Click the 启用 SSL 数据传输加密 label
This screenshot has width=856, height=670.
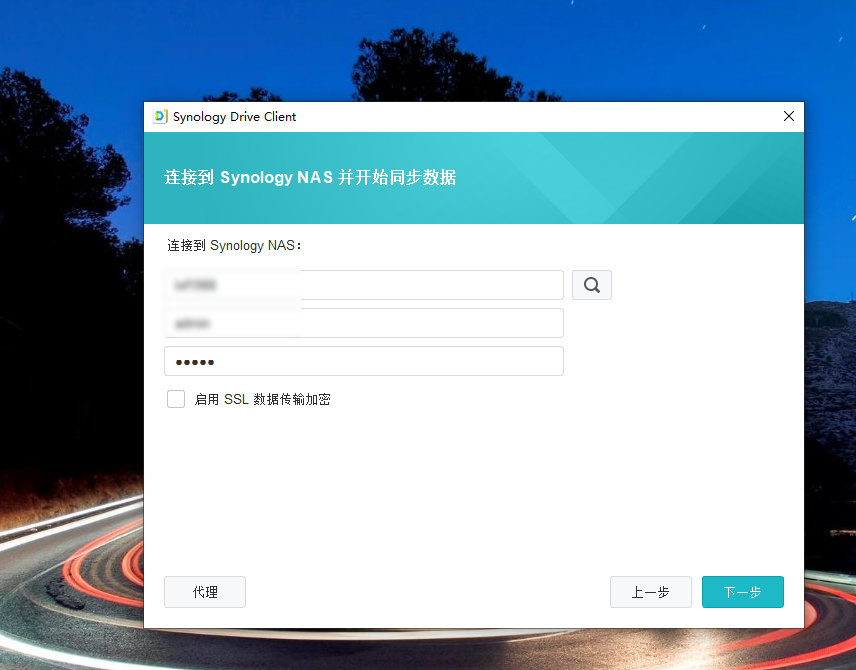tap(263, 400)
